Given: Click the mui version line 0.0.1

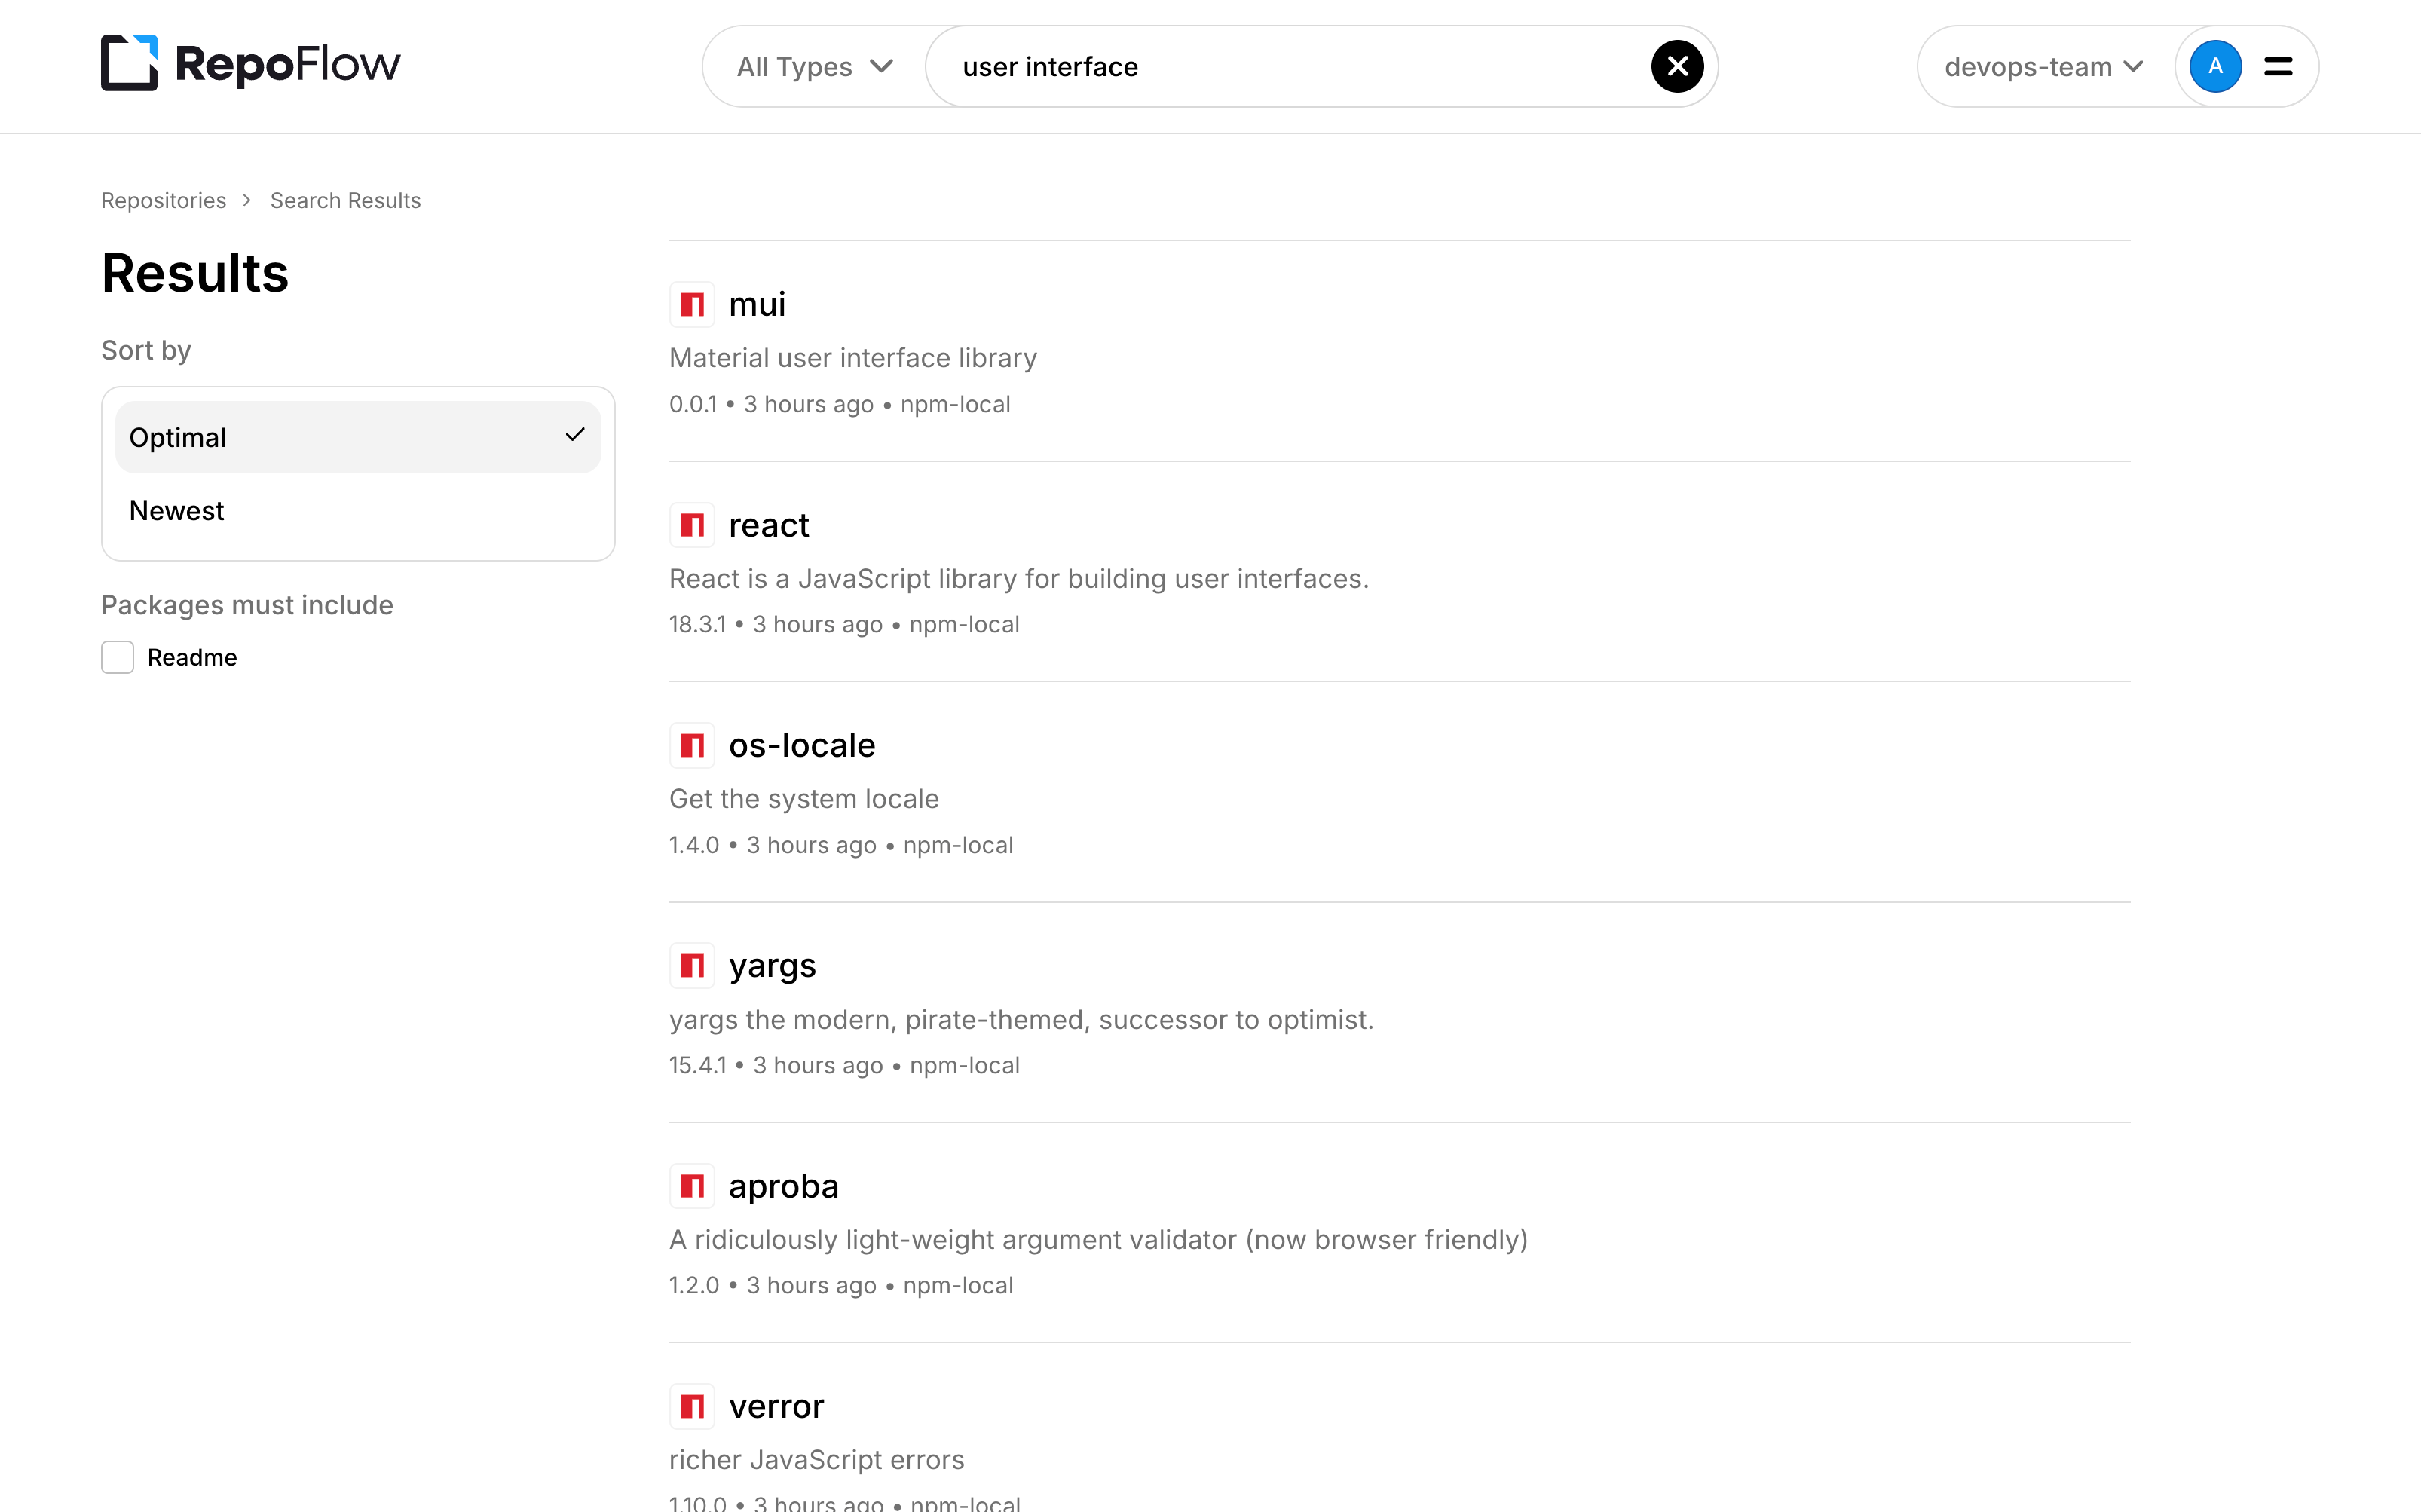Looking at the screenshot, I should click(840, 404).
